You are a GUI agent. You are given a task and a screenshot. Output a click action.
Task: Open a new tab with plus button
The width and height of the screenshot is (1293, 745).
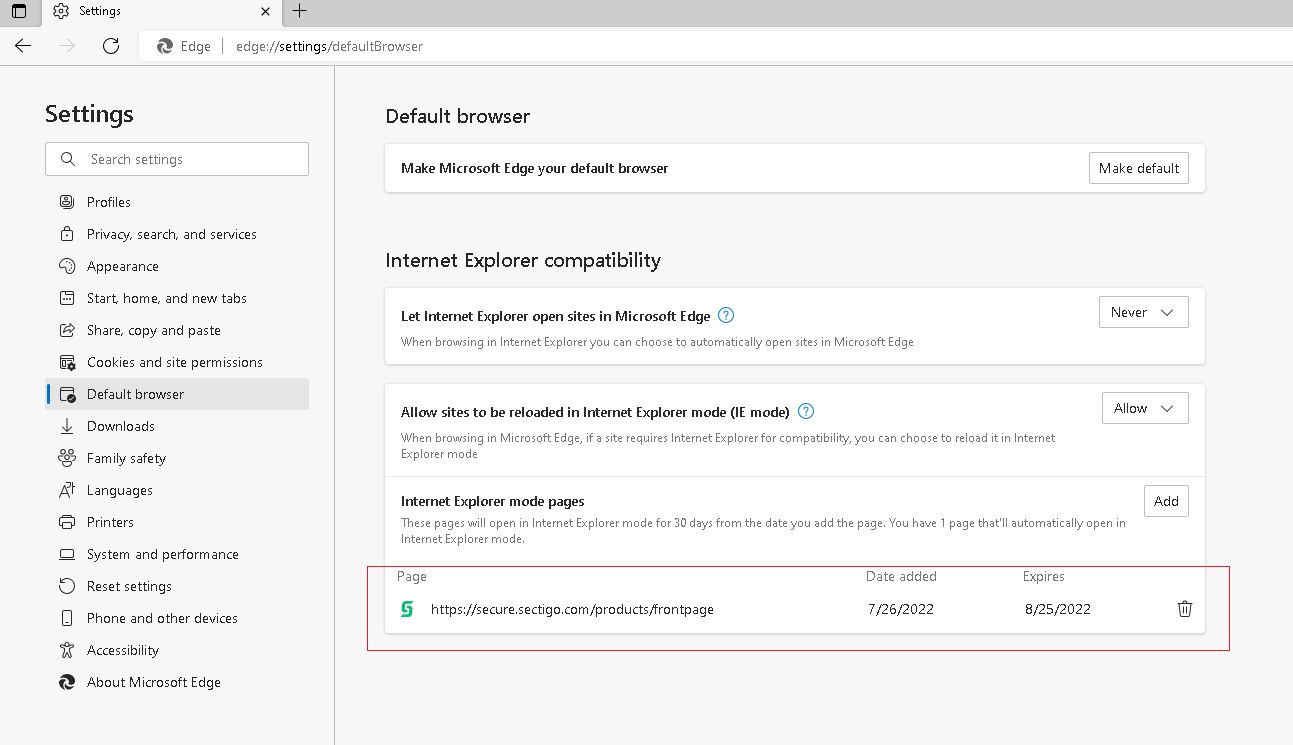tap(299, 12)
